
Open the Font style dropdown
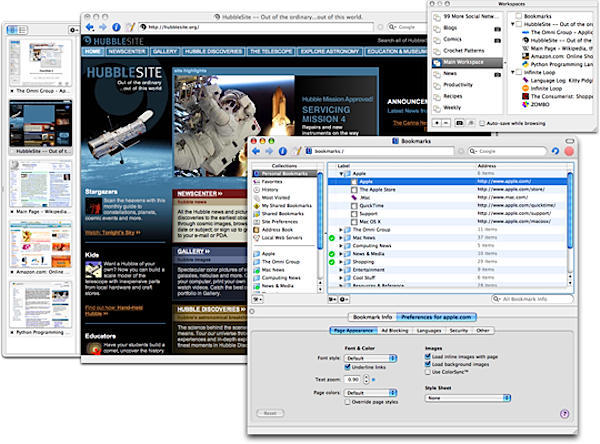[369, 357]
